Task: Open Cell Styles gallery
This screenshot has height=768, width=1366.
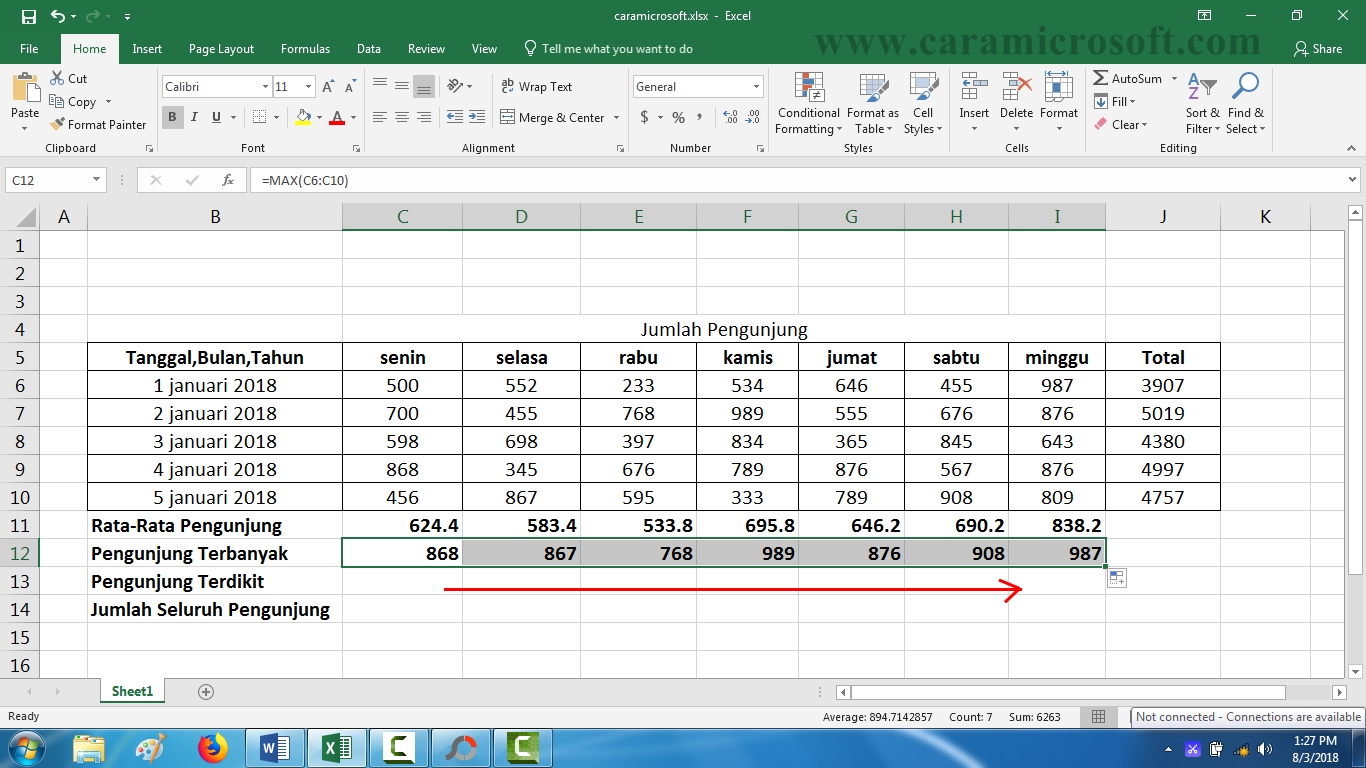Action: [x=922, y=102]
